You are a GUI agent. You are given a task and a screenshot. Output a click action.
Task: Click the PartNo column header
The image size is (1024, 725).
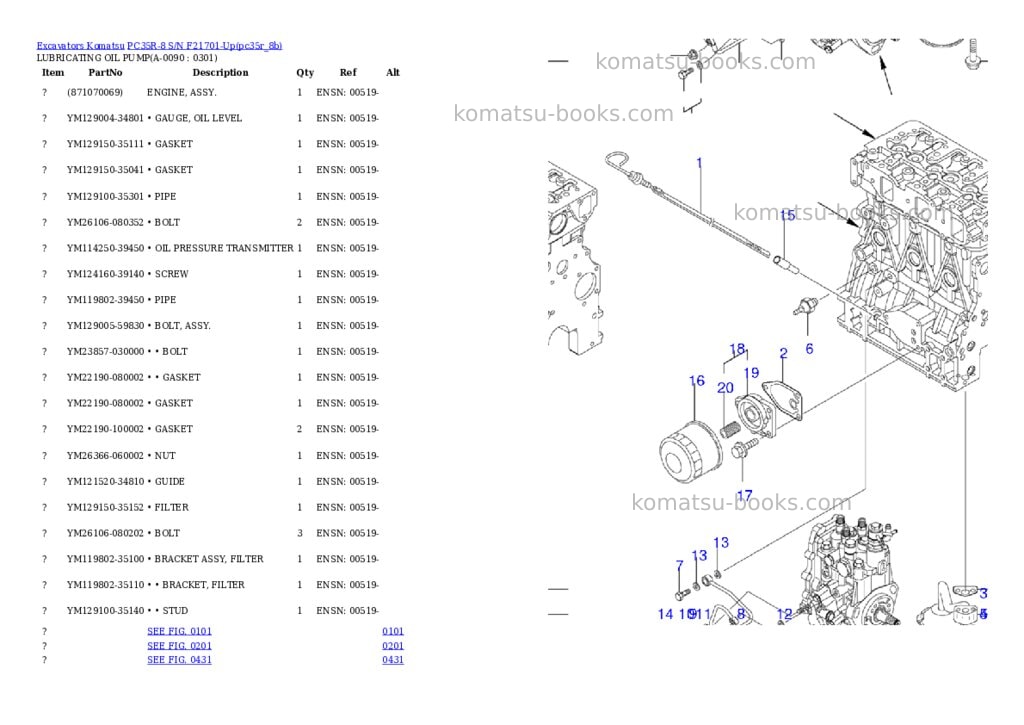[105, 72]
